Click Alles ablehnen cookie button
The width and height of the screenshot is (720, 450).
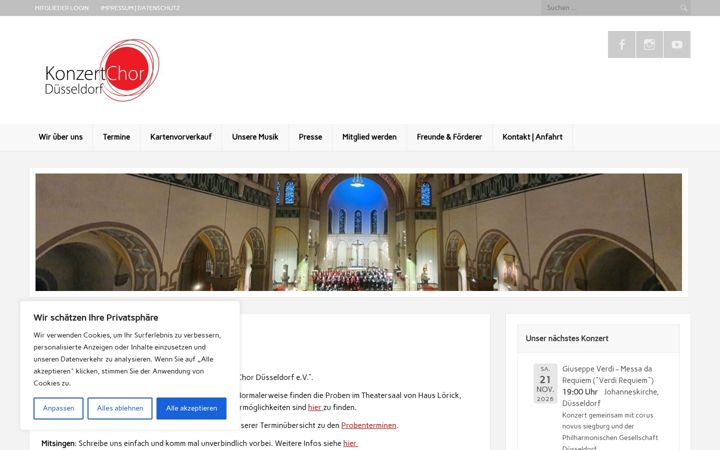coord(120,408)
